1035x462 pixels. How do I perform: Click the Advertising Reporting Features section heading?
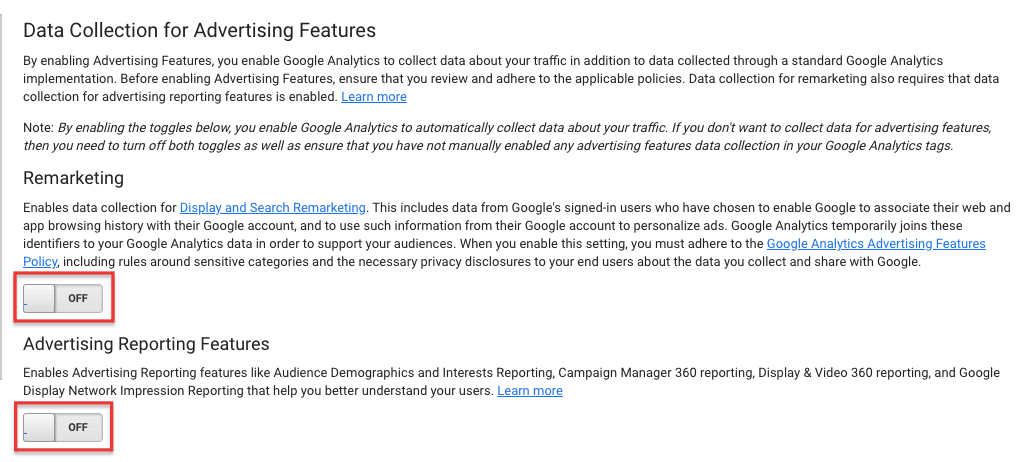pos(147,344)
